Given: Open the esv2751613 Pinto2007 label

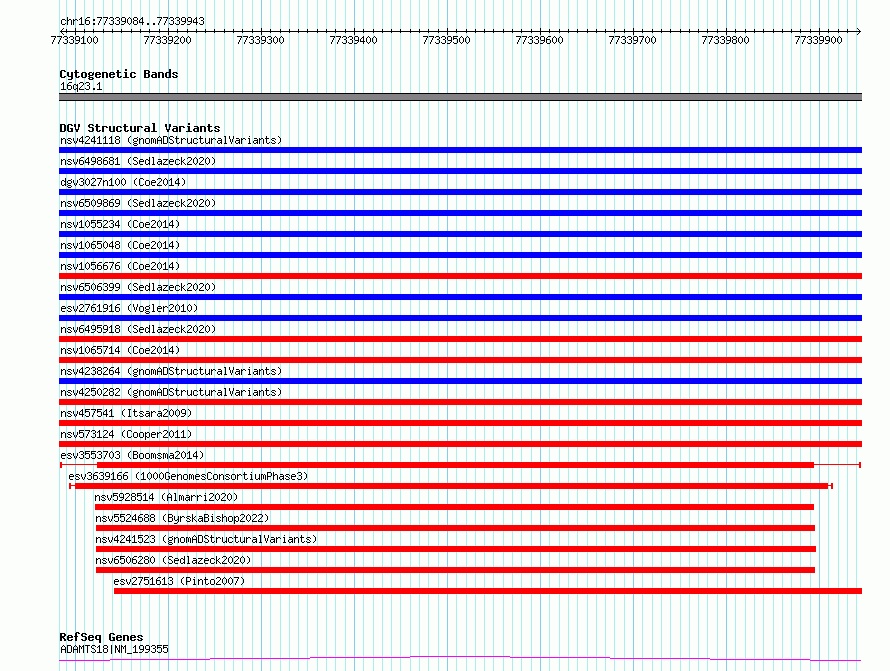Looking at the screenshot, I should (179, 581).
